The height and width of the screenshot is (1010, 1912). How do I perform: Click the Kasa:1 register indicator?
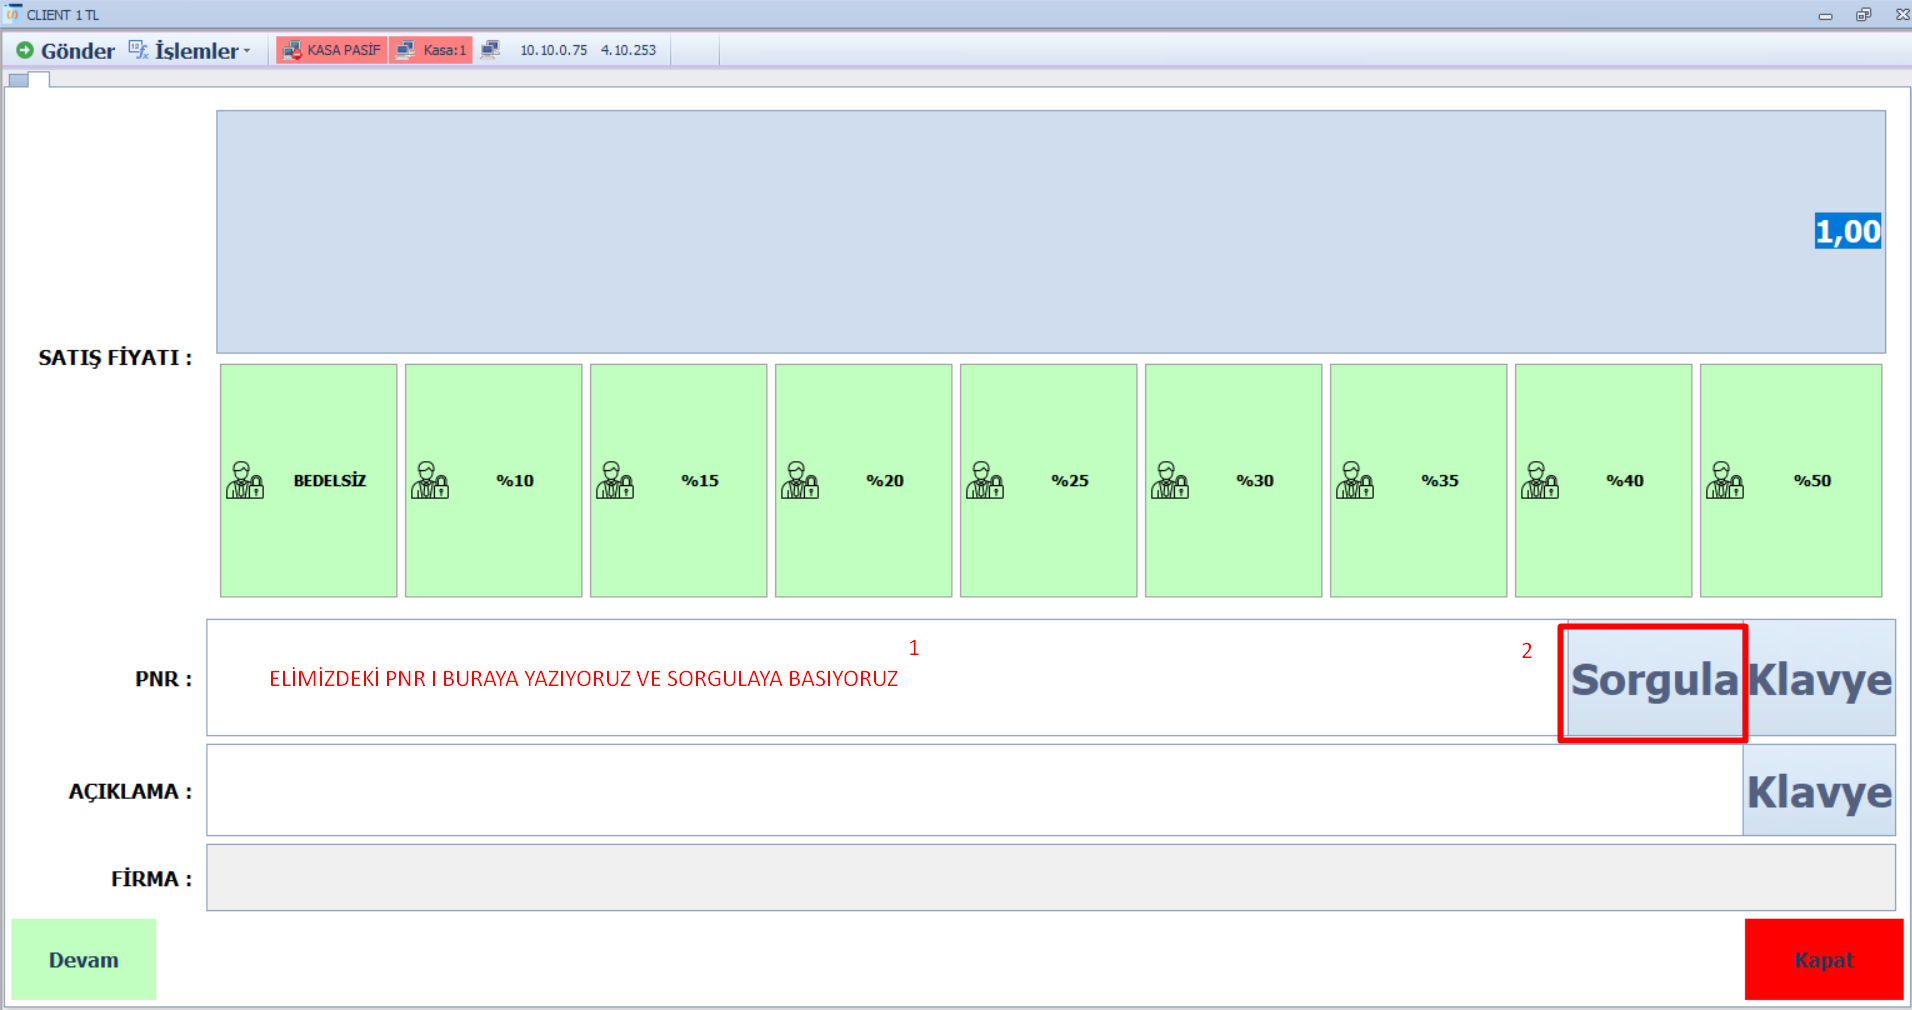pyautogui.click(x=431, y=50)
